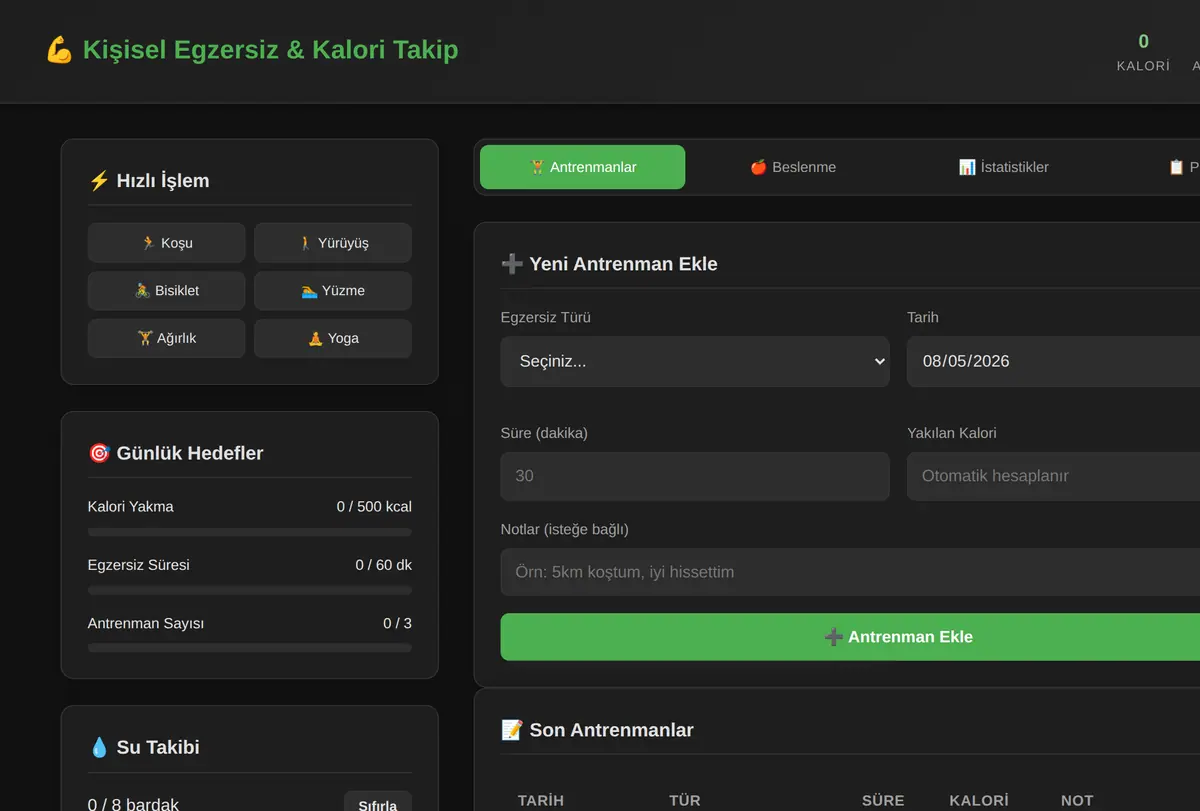The height and width of the screenshot is (811, 1200).
Task: Add a quick Bisiklet workout
Action: (166, 291)
